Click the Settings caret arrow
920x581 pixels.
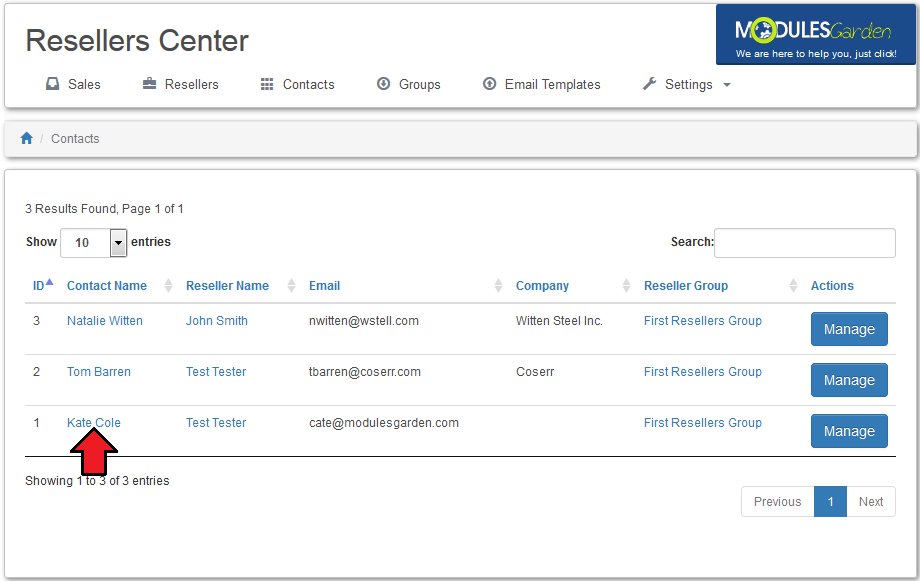coord(727,85)
